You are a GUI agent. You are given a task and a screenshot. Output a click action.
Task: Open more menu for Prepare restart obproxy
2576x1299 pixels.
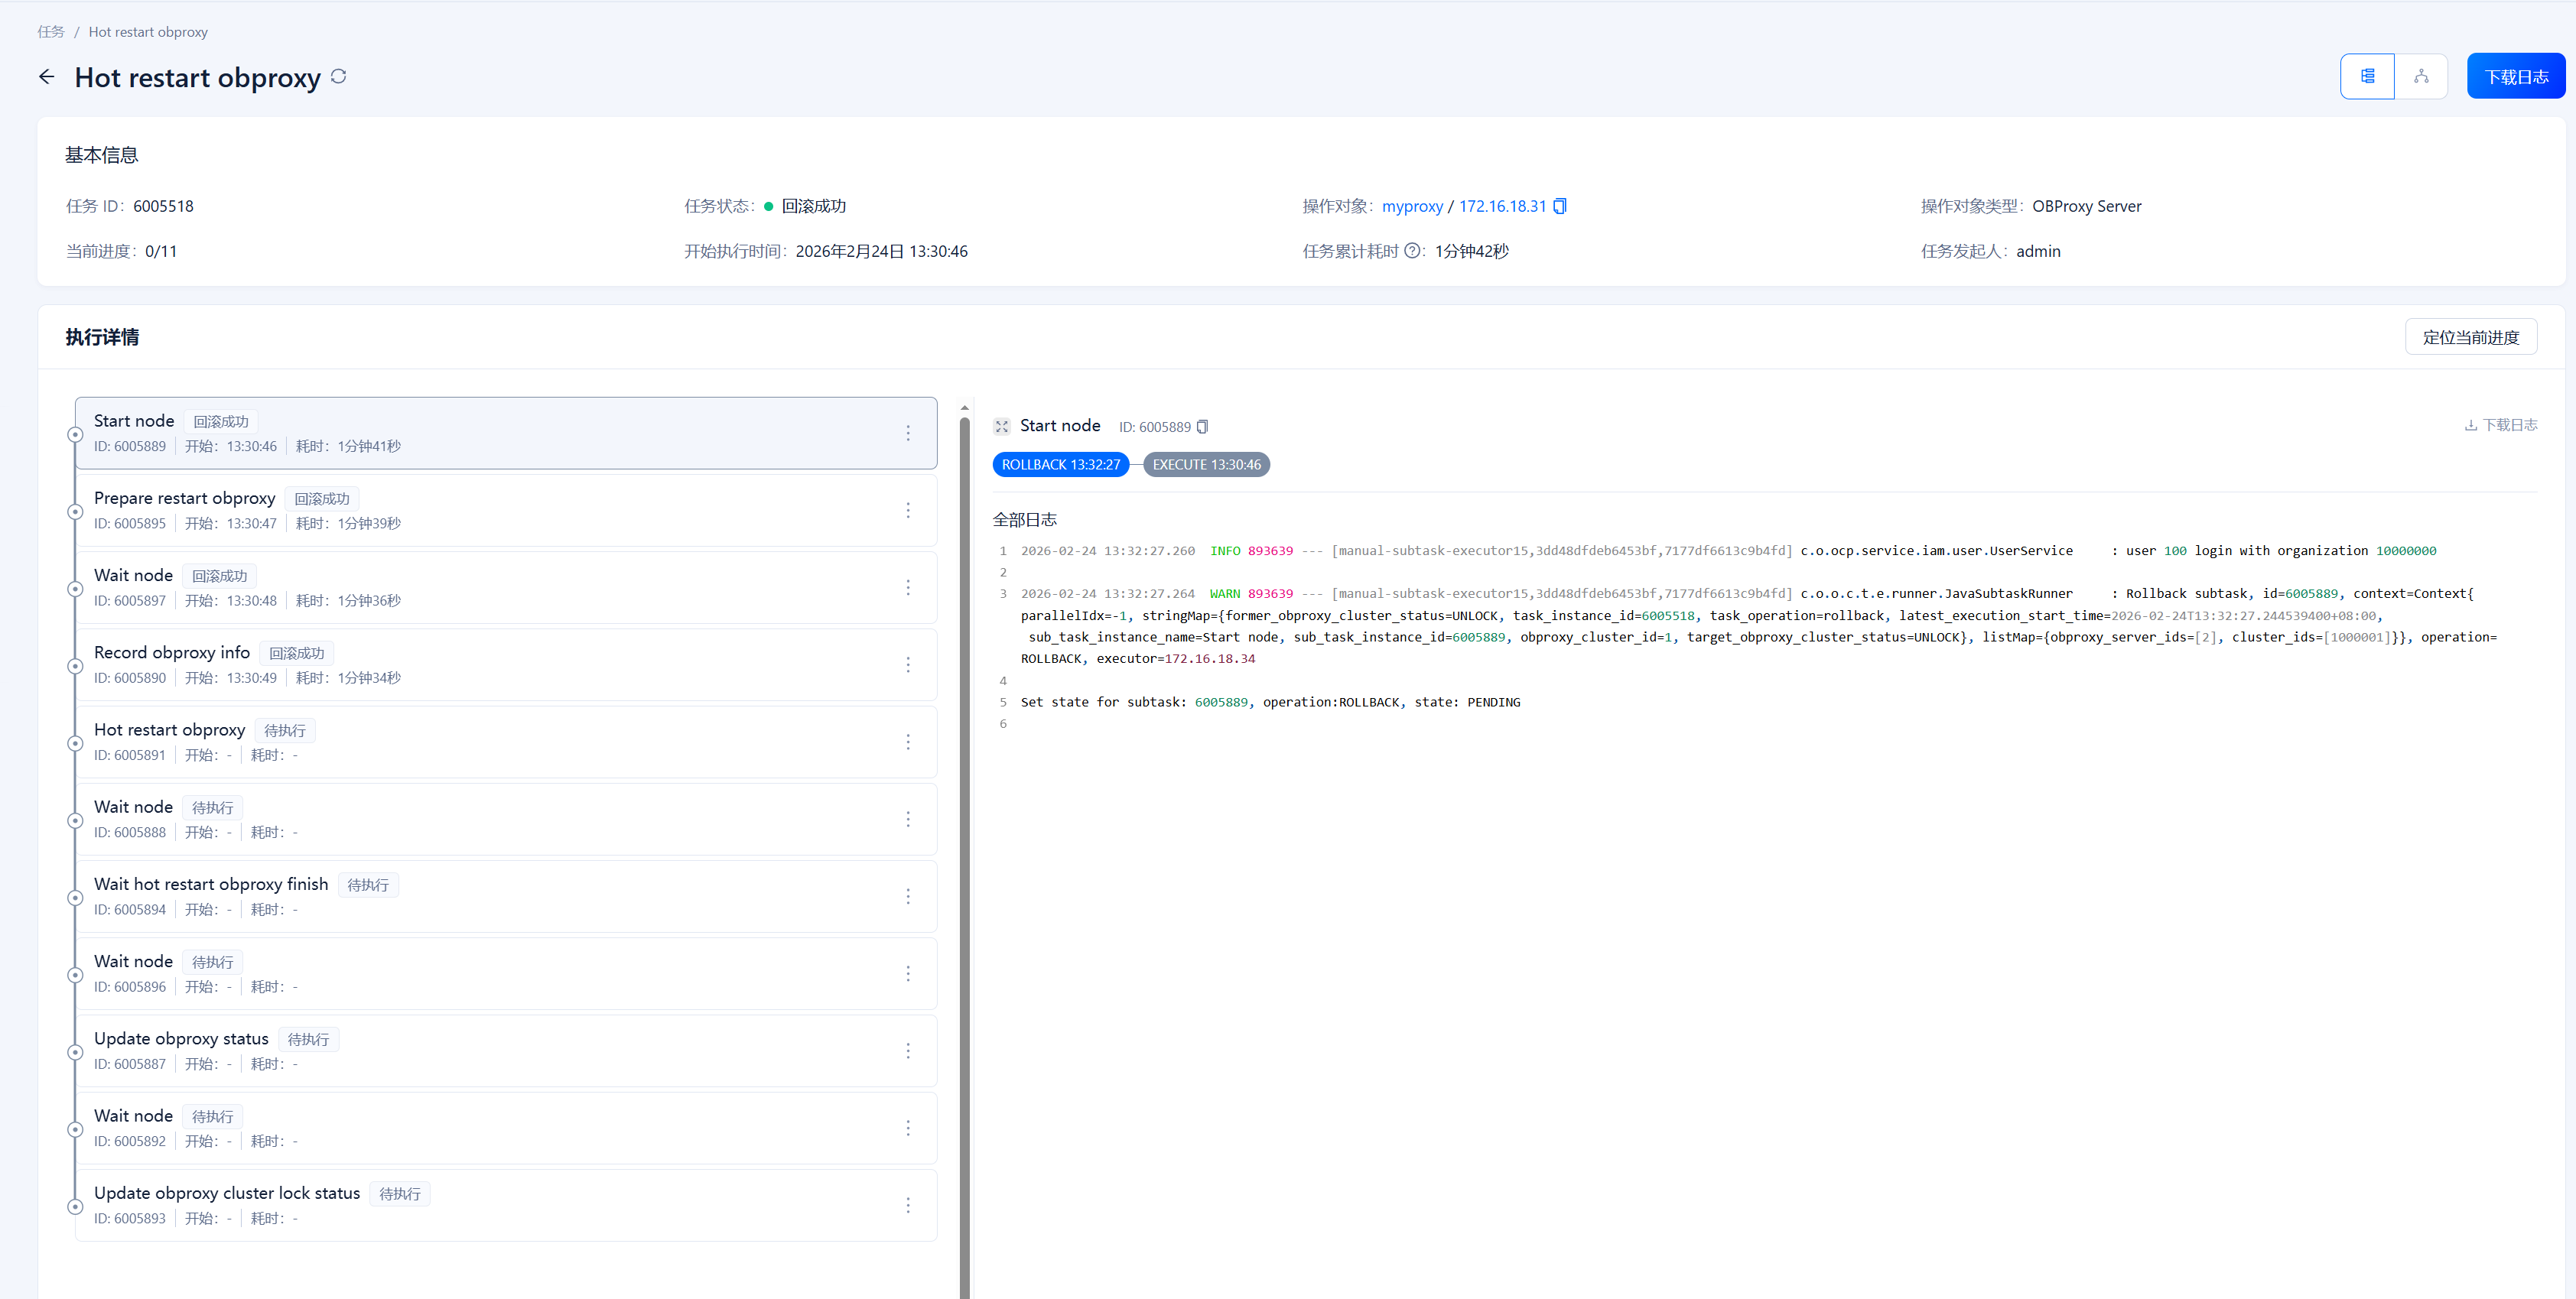pyautogui.click(x=907, y=510)
